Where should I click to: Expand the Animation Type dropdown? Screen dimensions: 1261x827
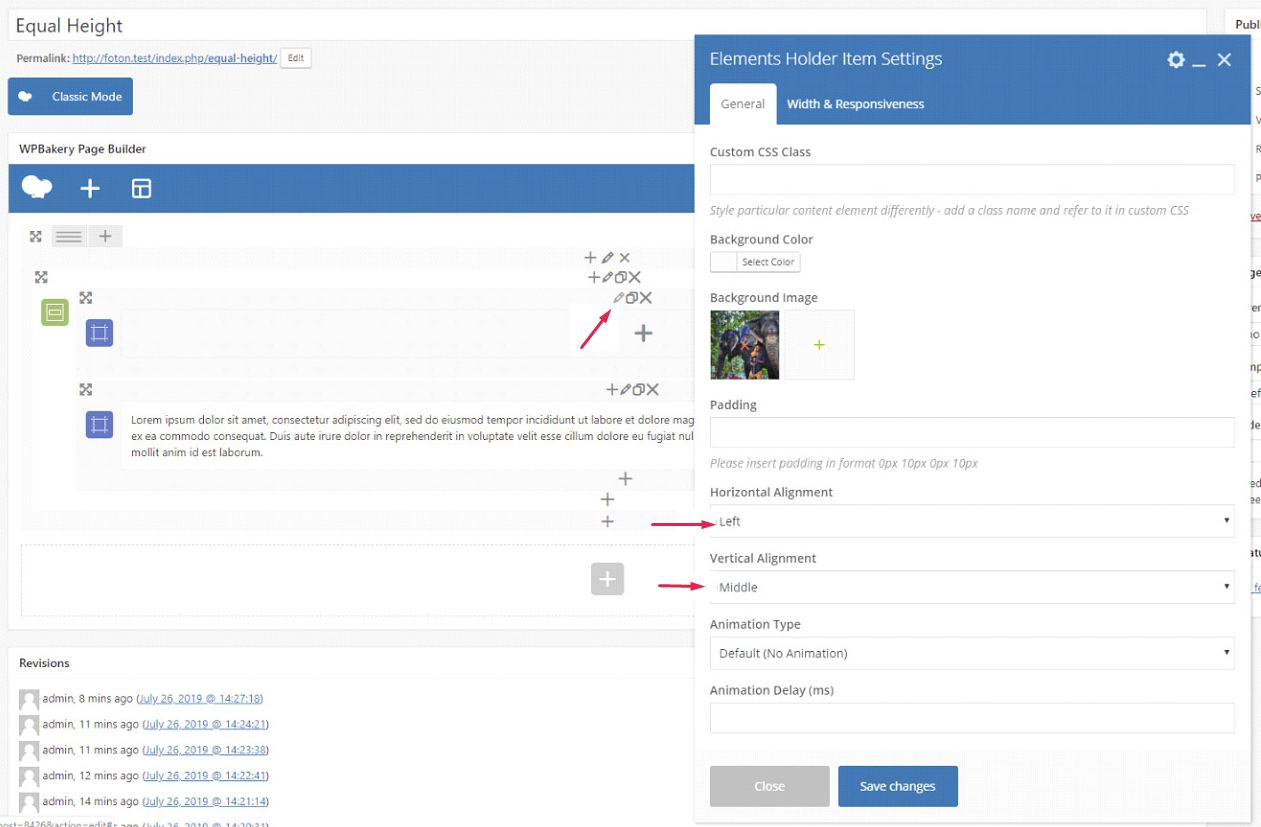coord(971,653)
